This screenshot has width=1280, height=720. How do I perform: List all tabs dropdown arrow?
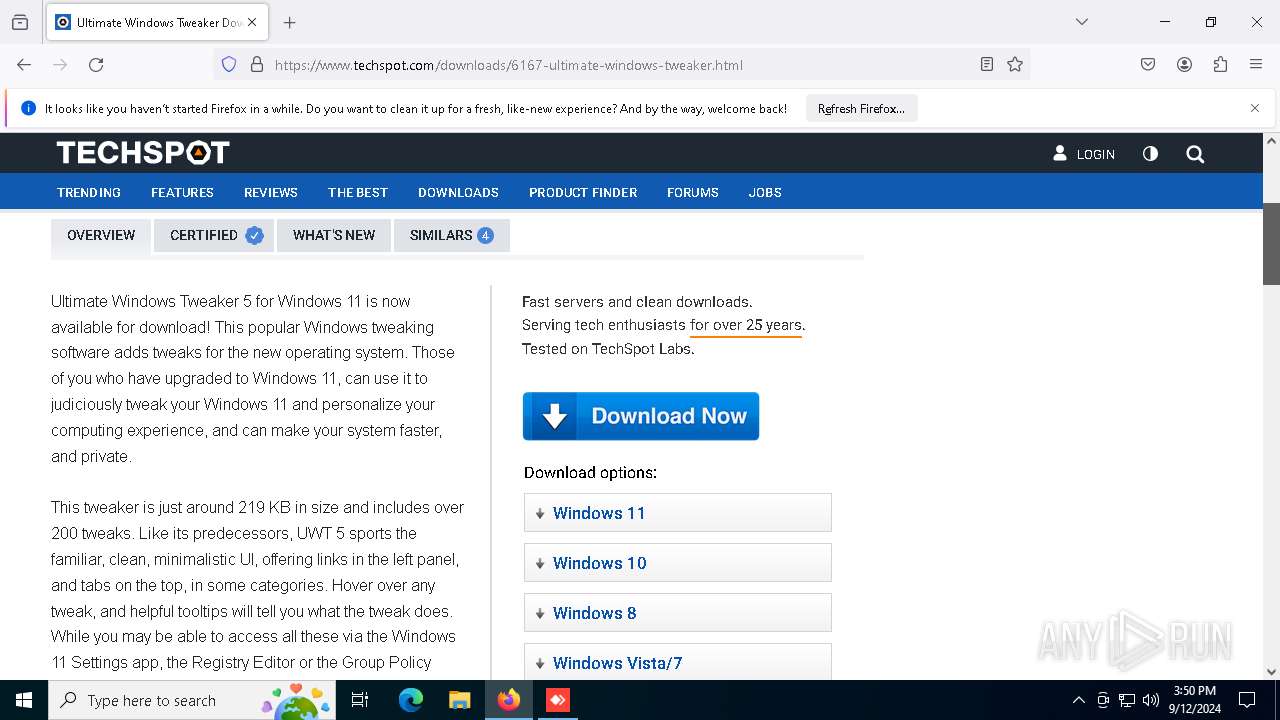tap(1081, 22)
